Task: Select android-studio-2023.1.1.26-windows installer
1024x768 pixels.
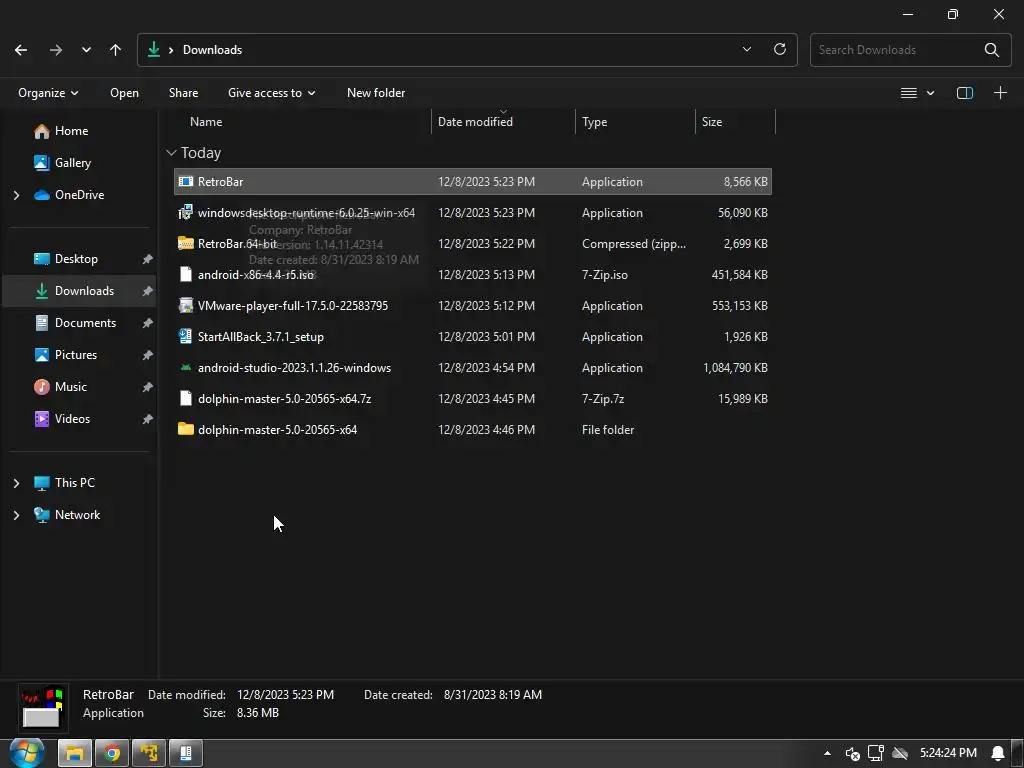Action: click(x=473, y=368)
